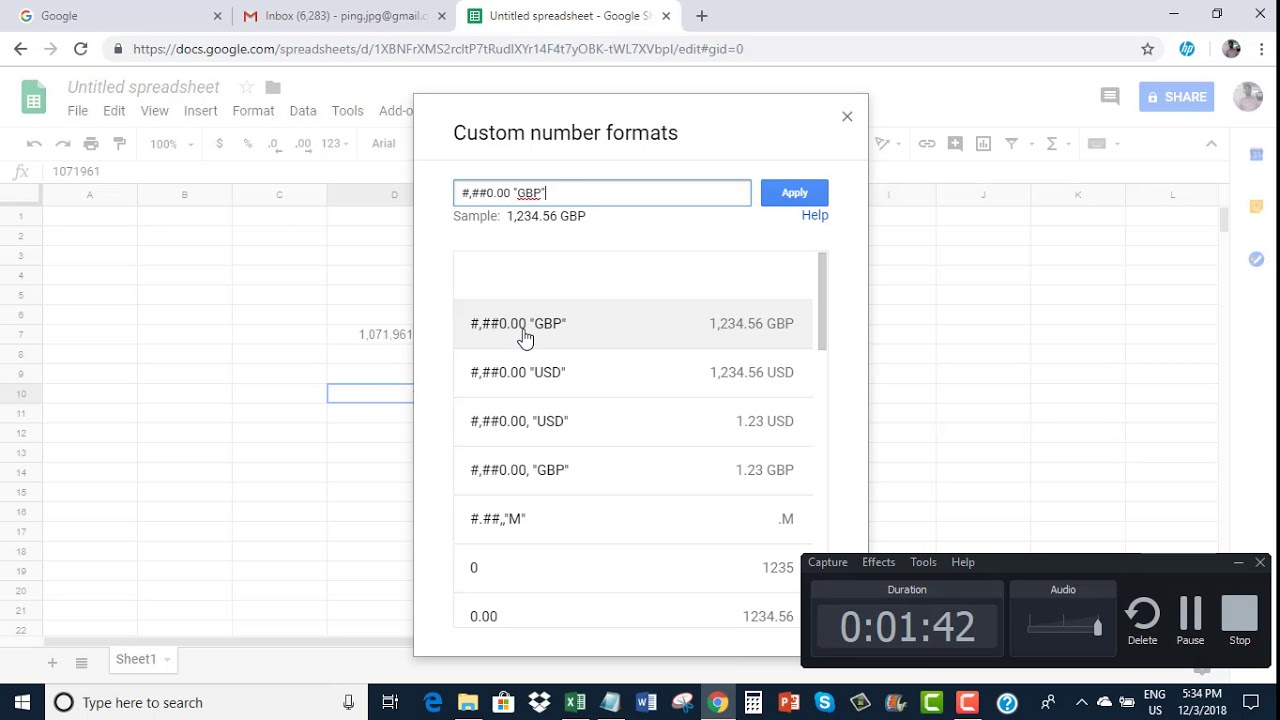
Task: Click the Insert link toolbar icon
Action: point(927,144)
